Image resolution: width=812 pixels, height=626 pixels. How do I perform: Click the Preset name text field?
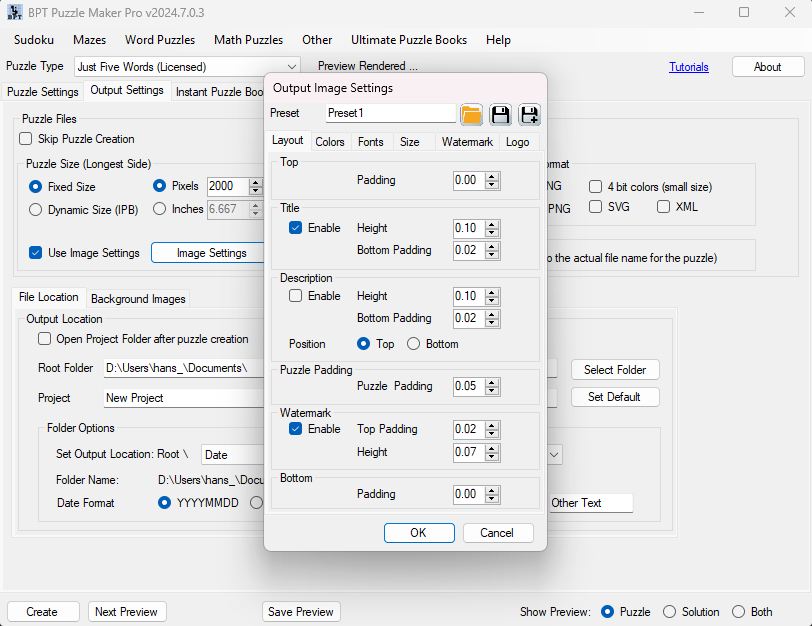click(390, 114)
